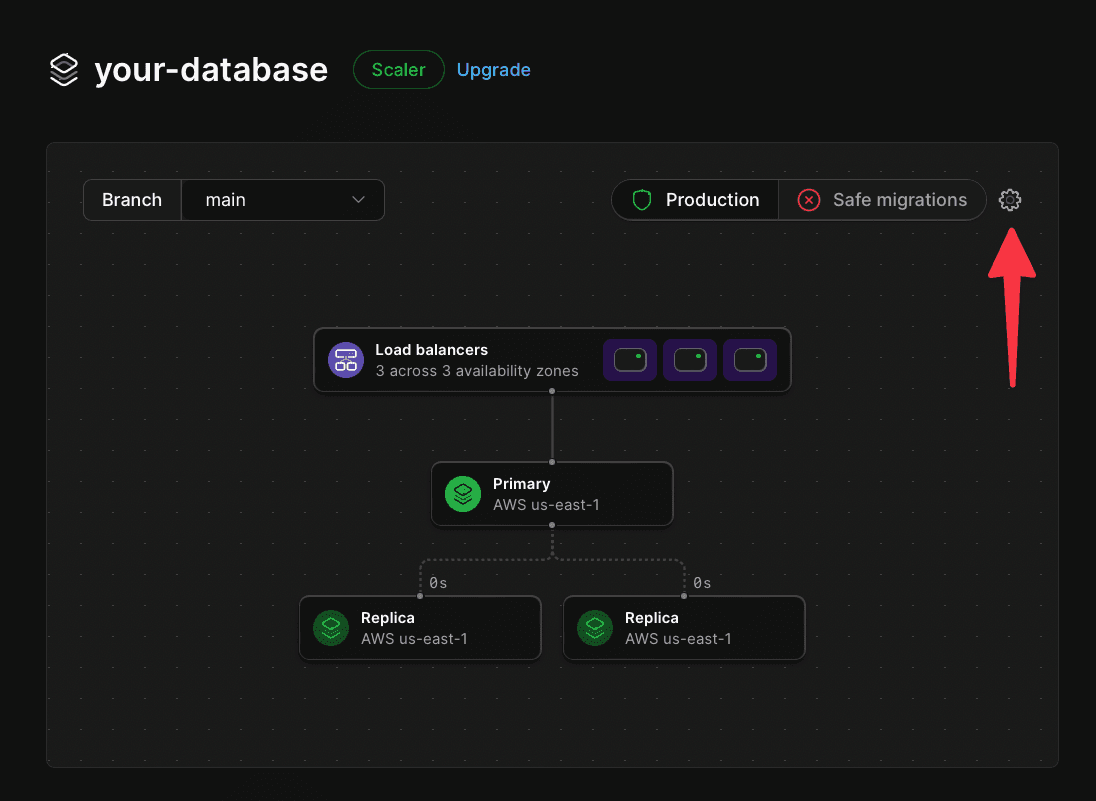Image resolution: width=1096 pixels, height=801 pixels.
Task: Click the right replica's 0s lag label
Action: click(702, 583)
